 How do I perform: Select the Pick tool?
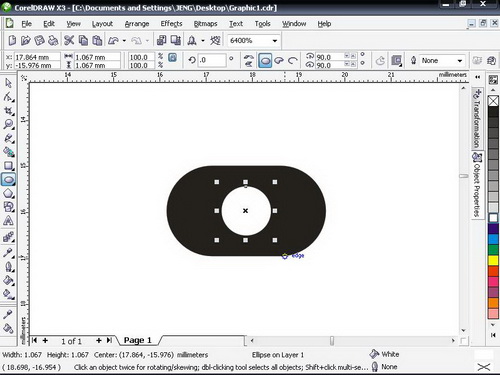pyautogui.click(x=8, y=83)
